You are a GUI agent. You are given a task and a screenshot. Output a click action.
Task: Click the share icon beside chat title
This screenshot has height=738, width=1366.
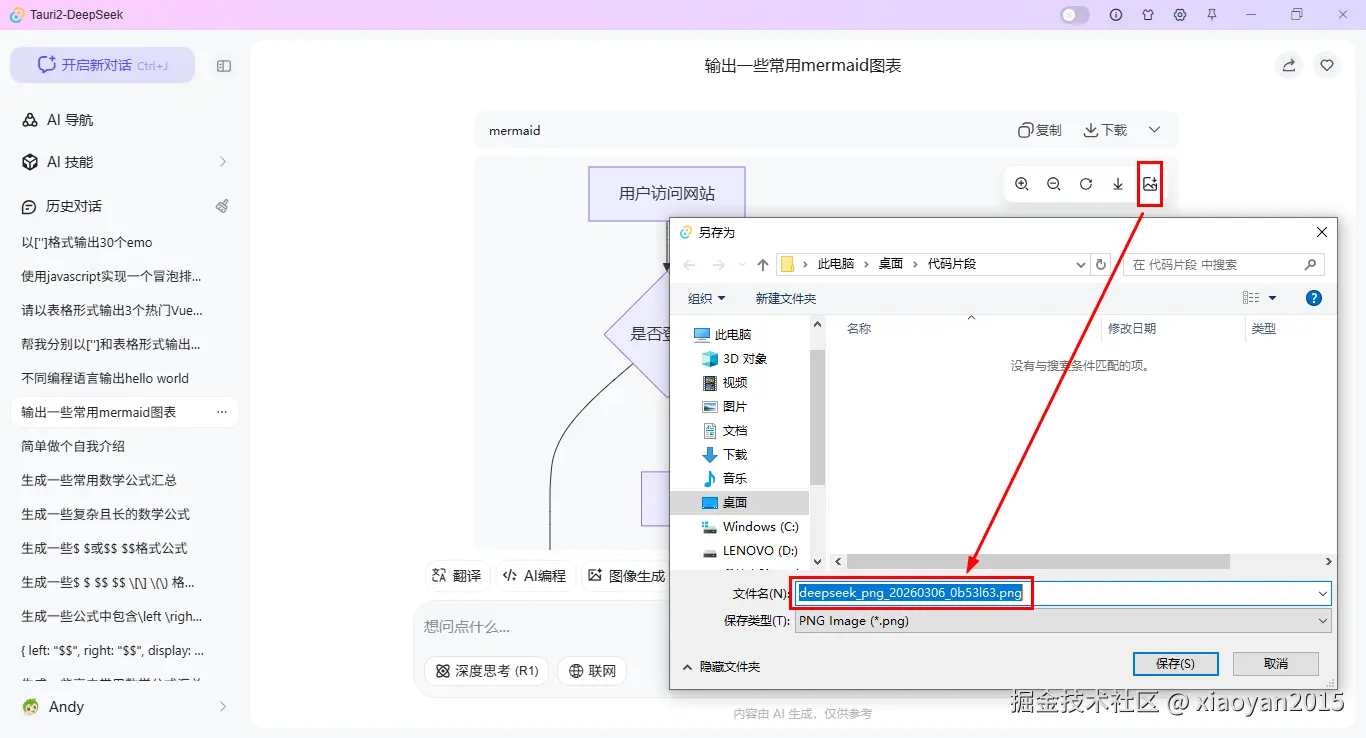(x=1289, y=65)
